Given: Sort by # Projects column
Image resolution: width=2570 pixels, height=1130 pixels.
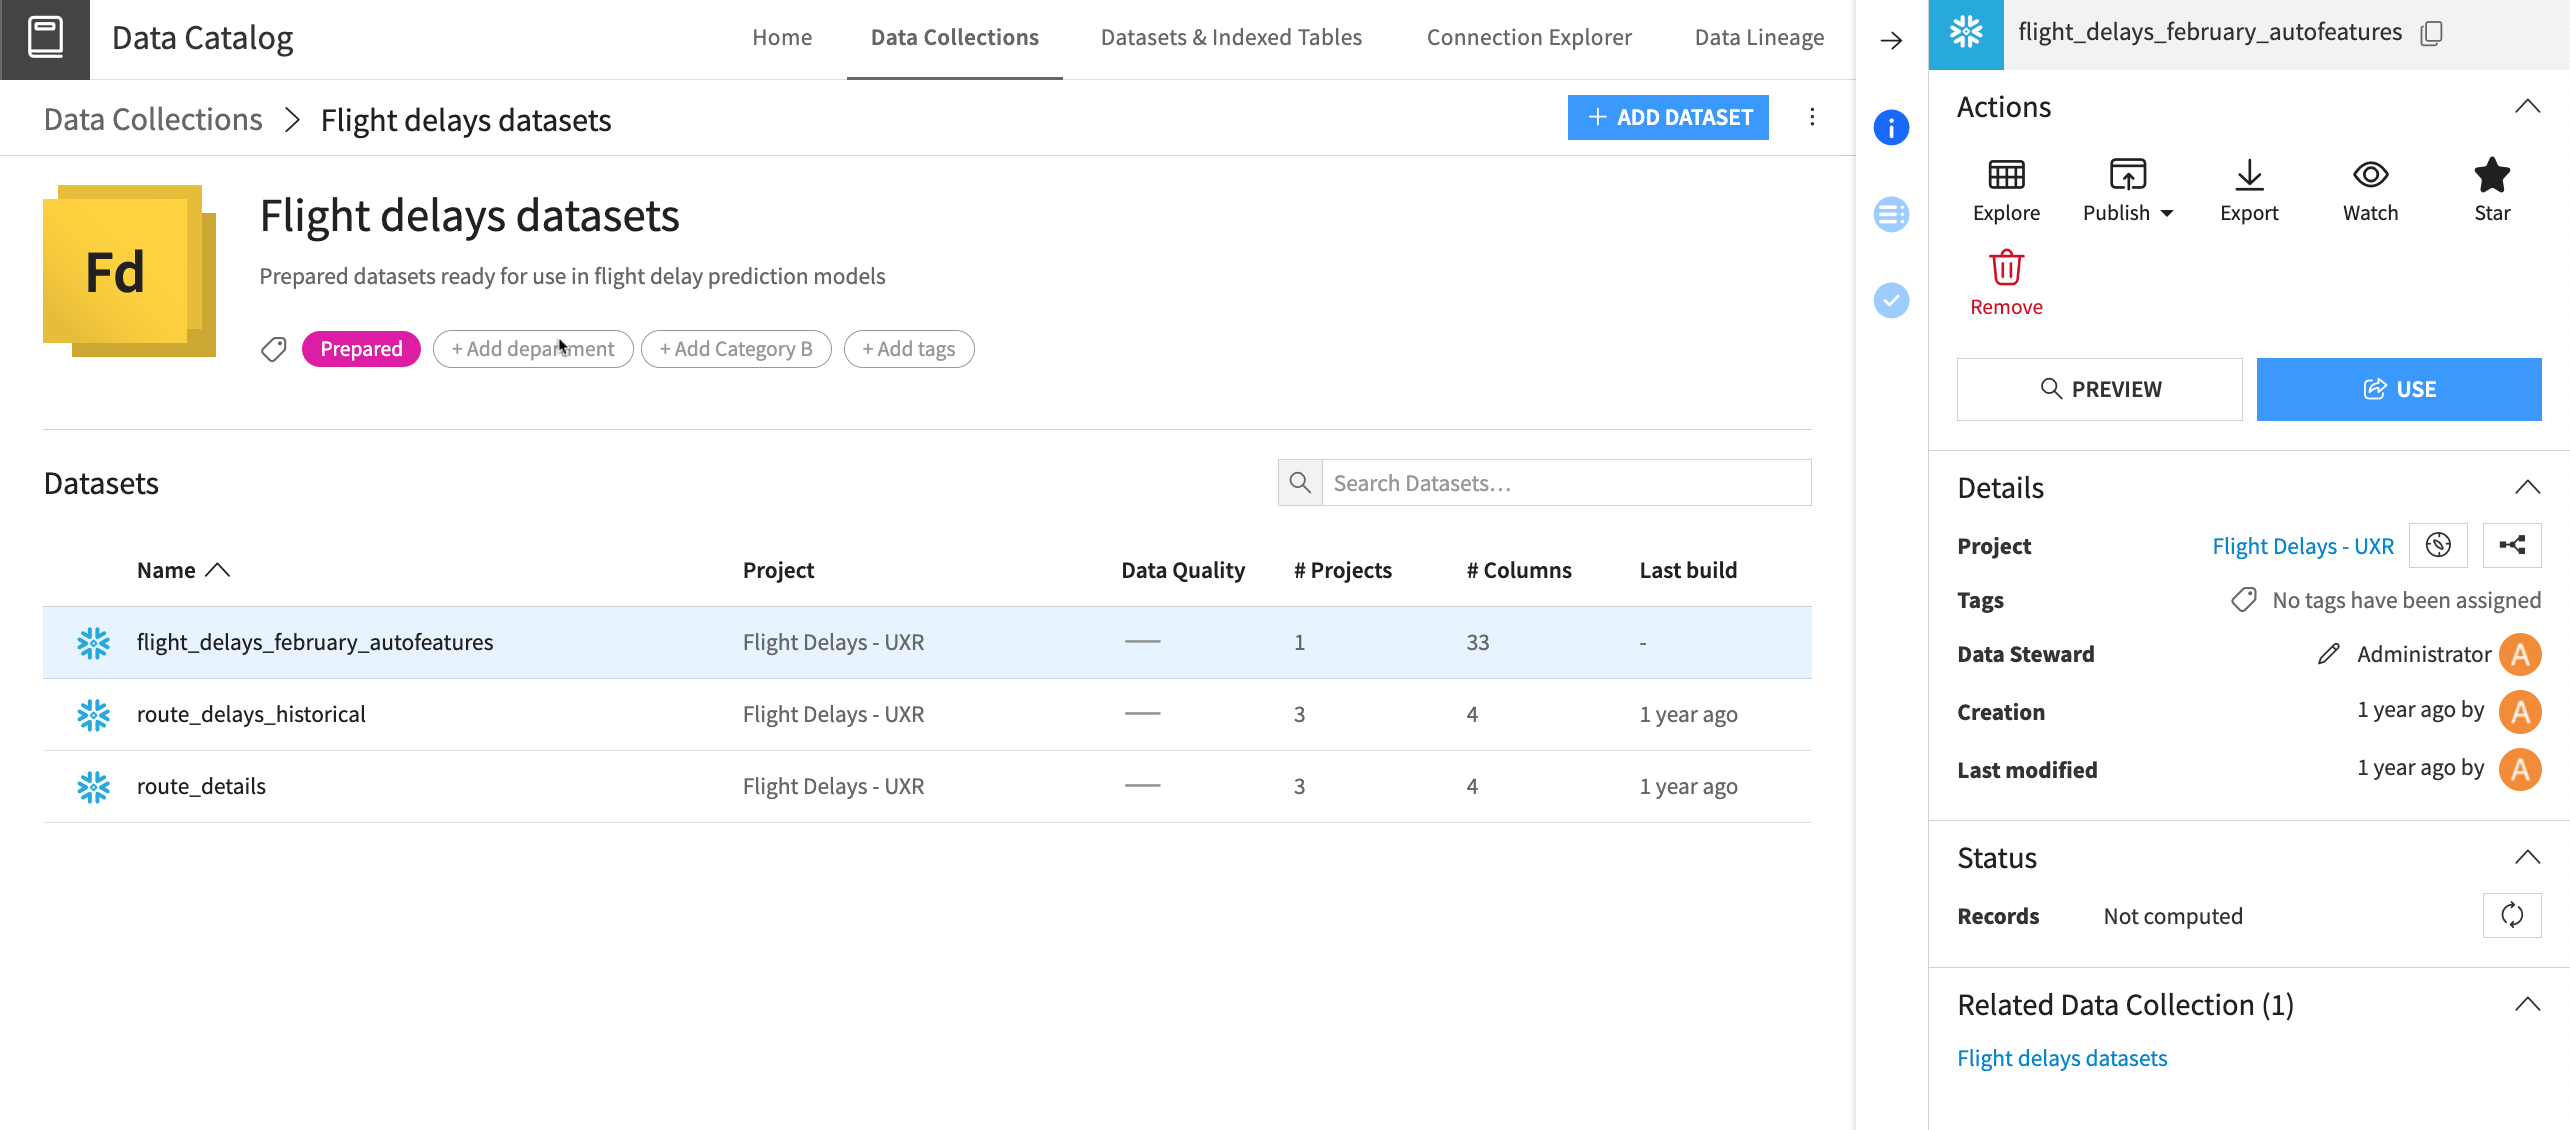Looking at the screenshot, I should (1342, 570).
